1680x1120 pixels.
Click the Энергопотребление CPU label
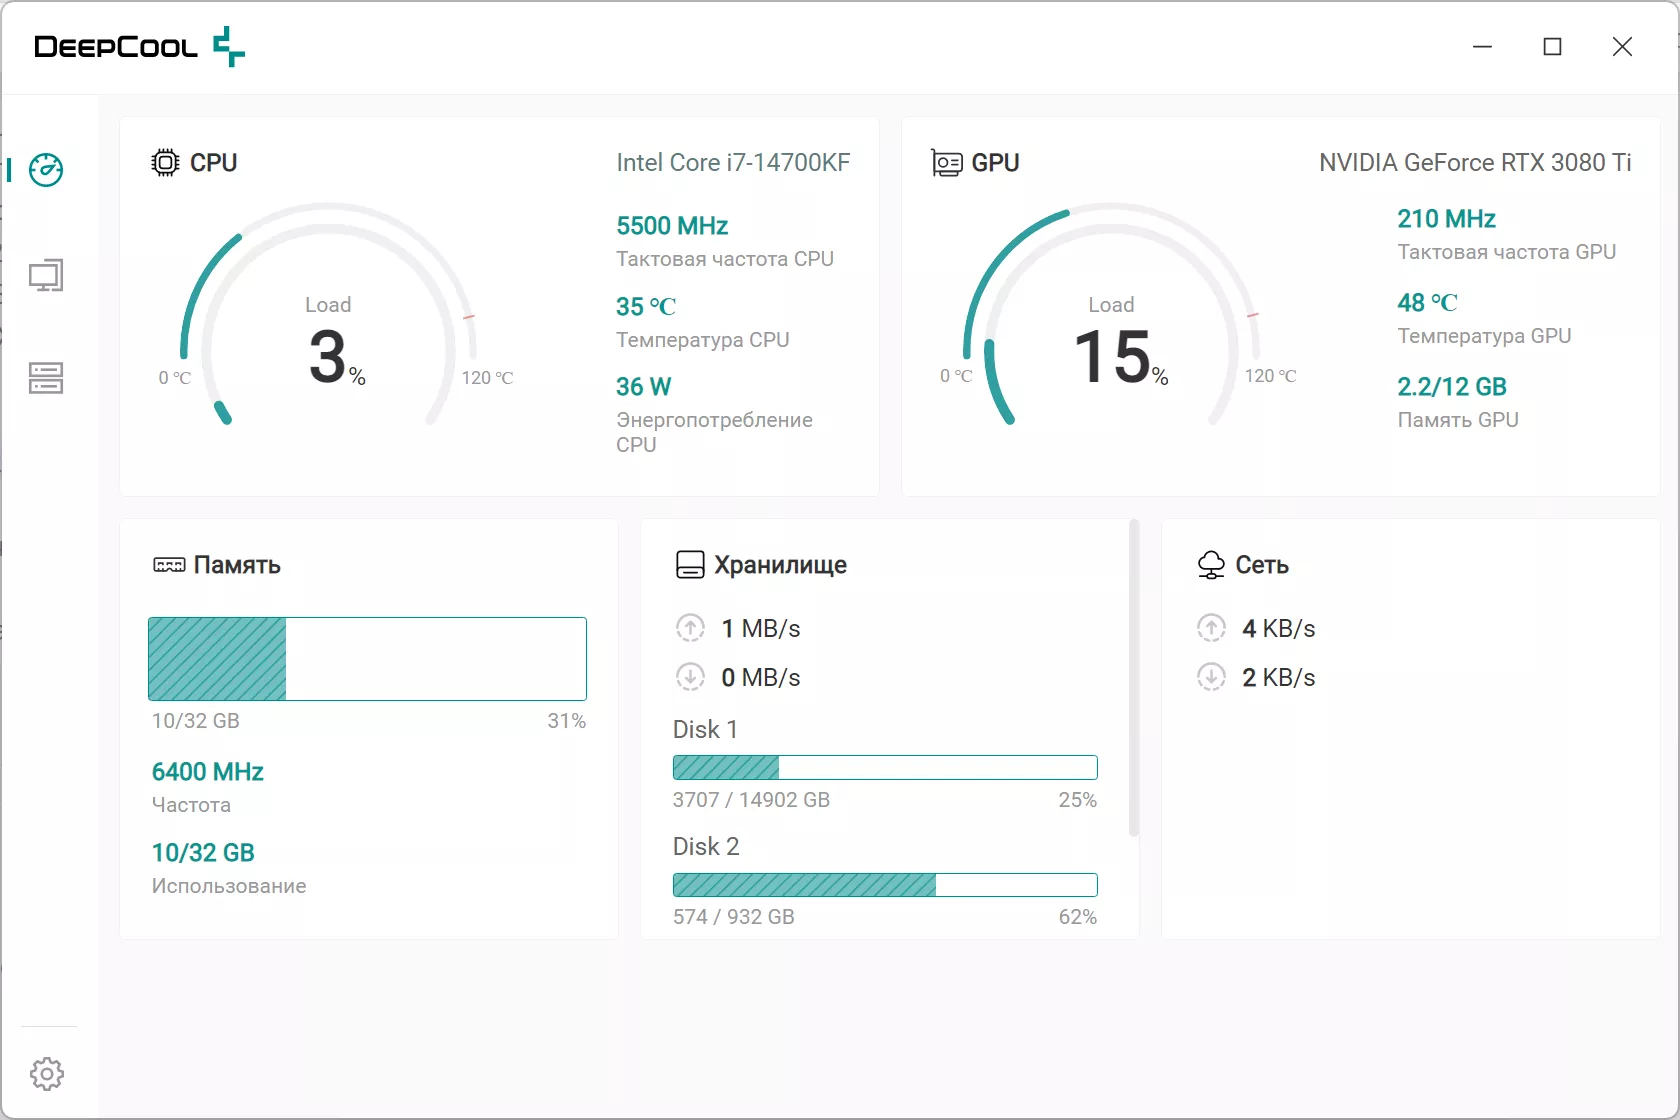(714, 432)
